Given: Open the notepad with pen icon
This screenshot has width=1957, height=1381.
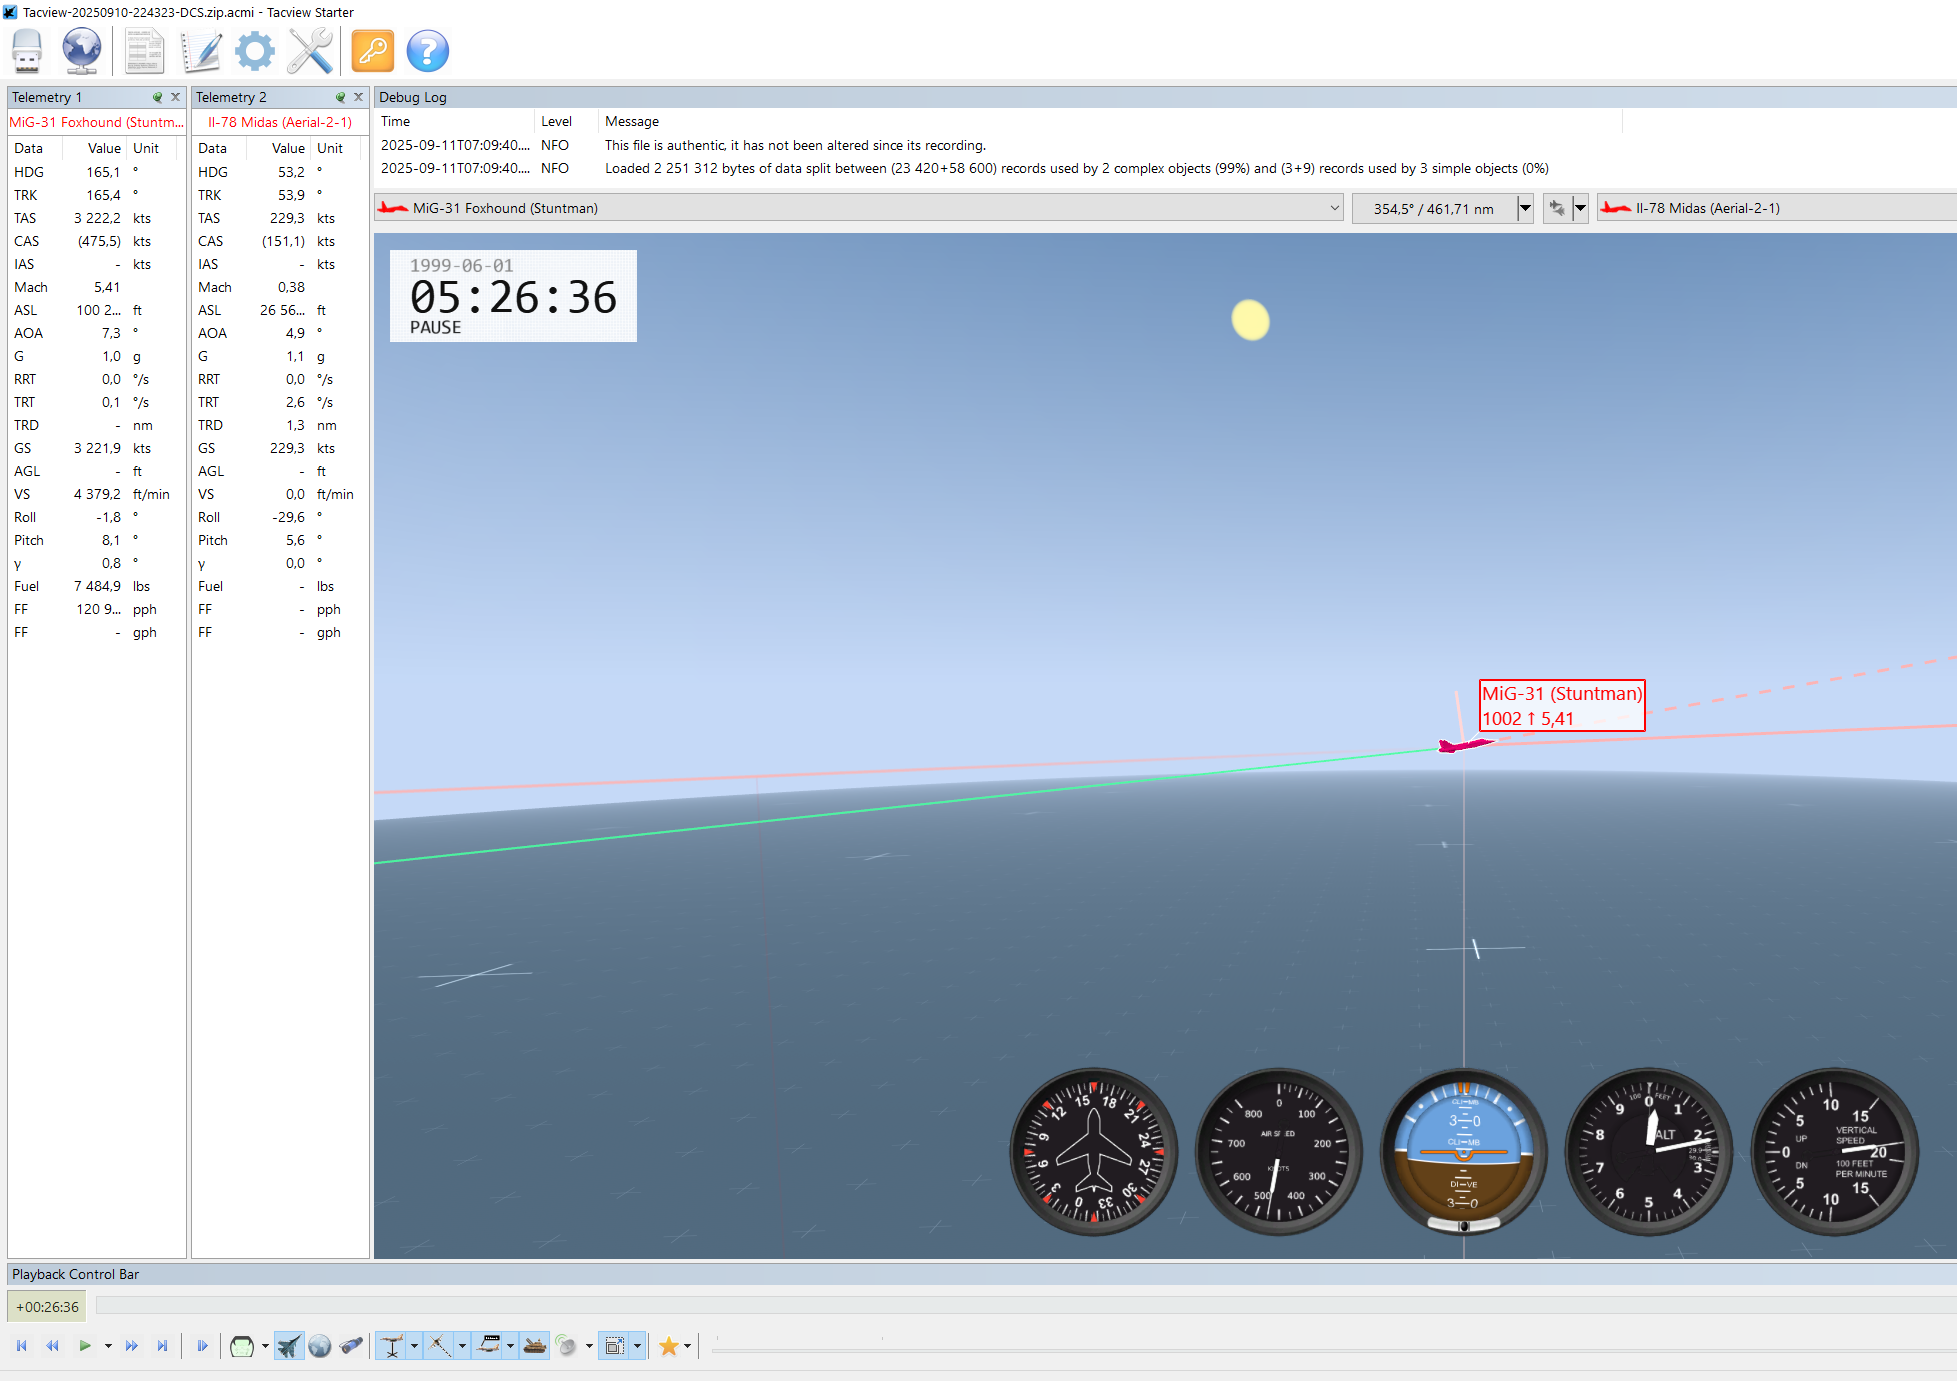Looking at the screenshot, I should coord(200,51).
